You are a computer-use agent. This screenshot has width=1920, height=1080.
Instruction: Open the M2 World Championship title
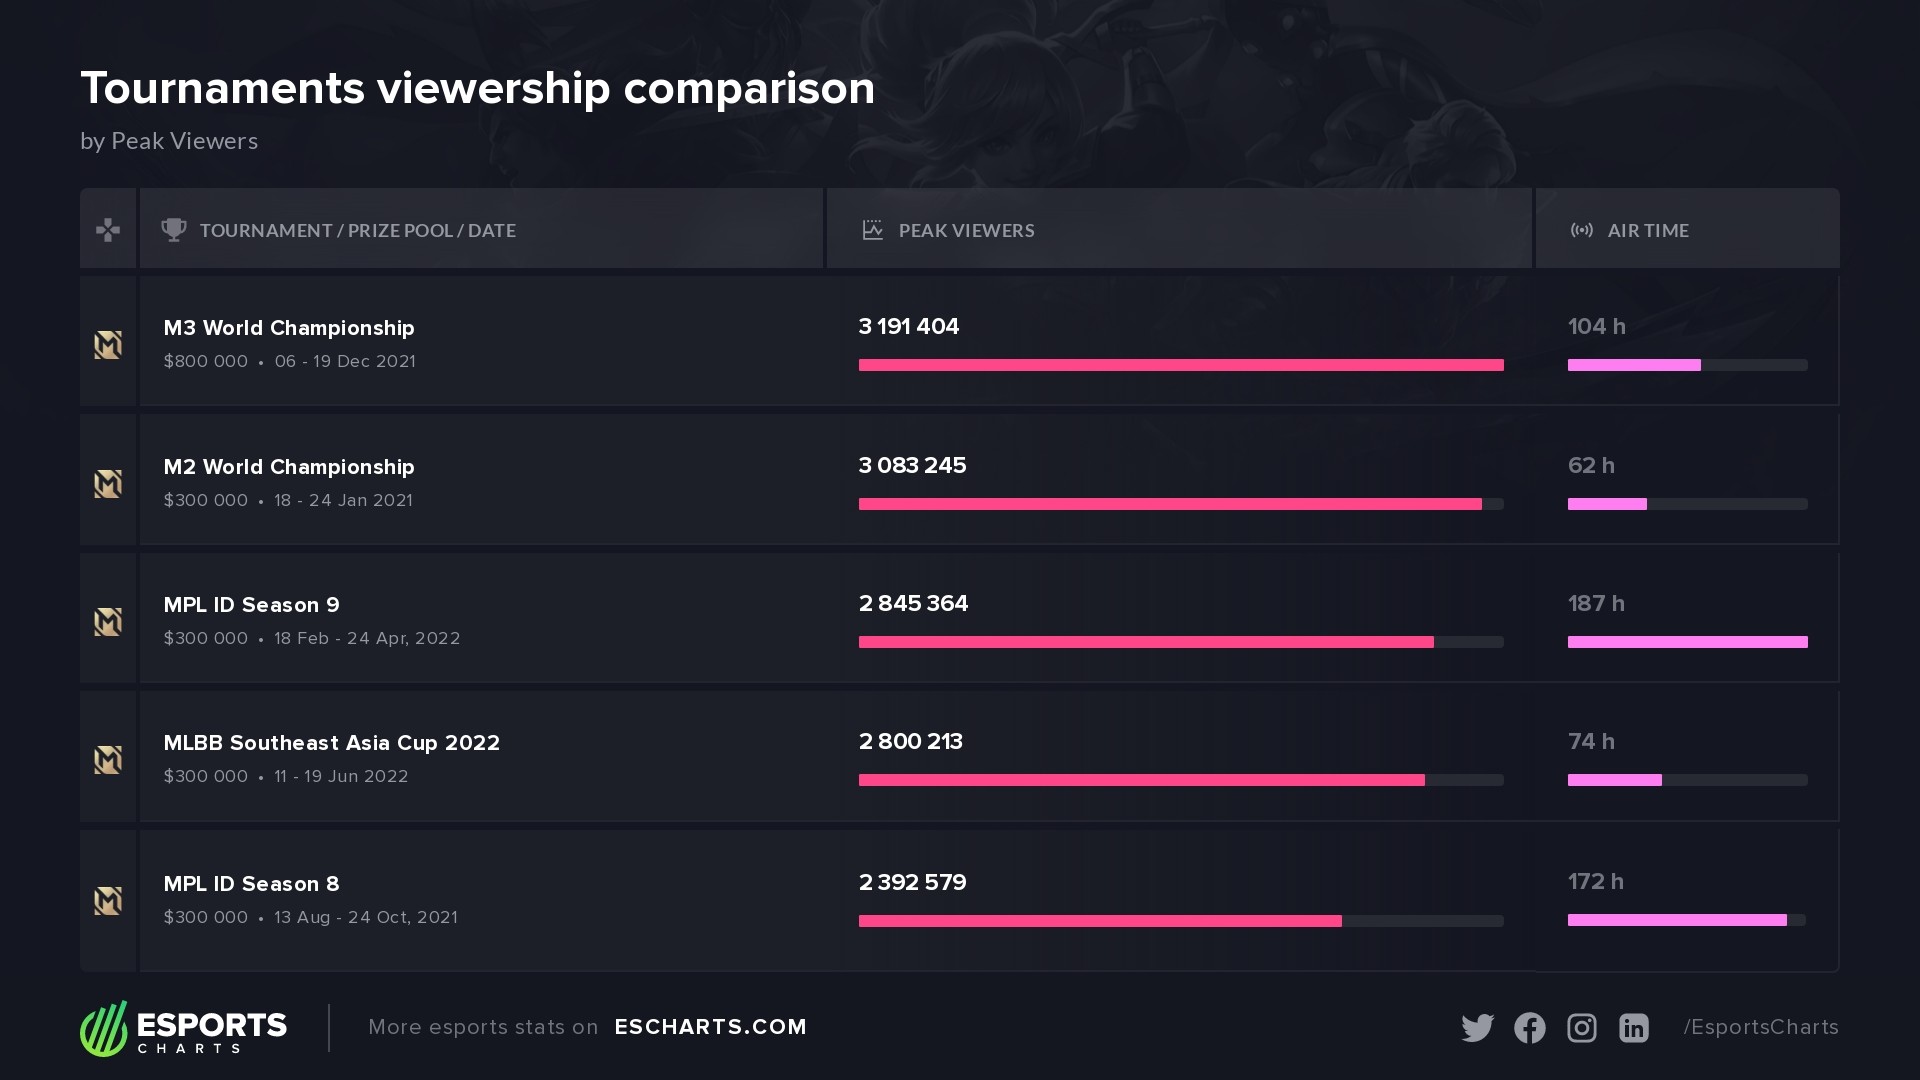289,467
